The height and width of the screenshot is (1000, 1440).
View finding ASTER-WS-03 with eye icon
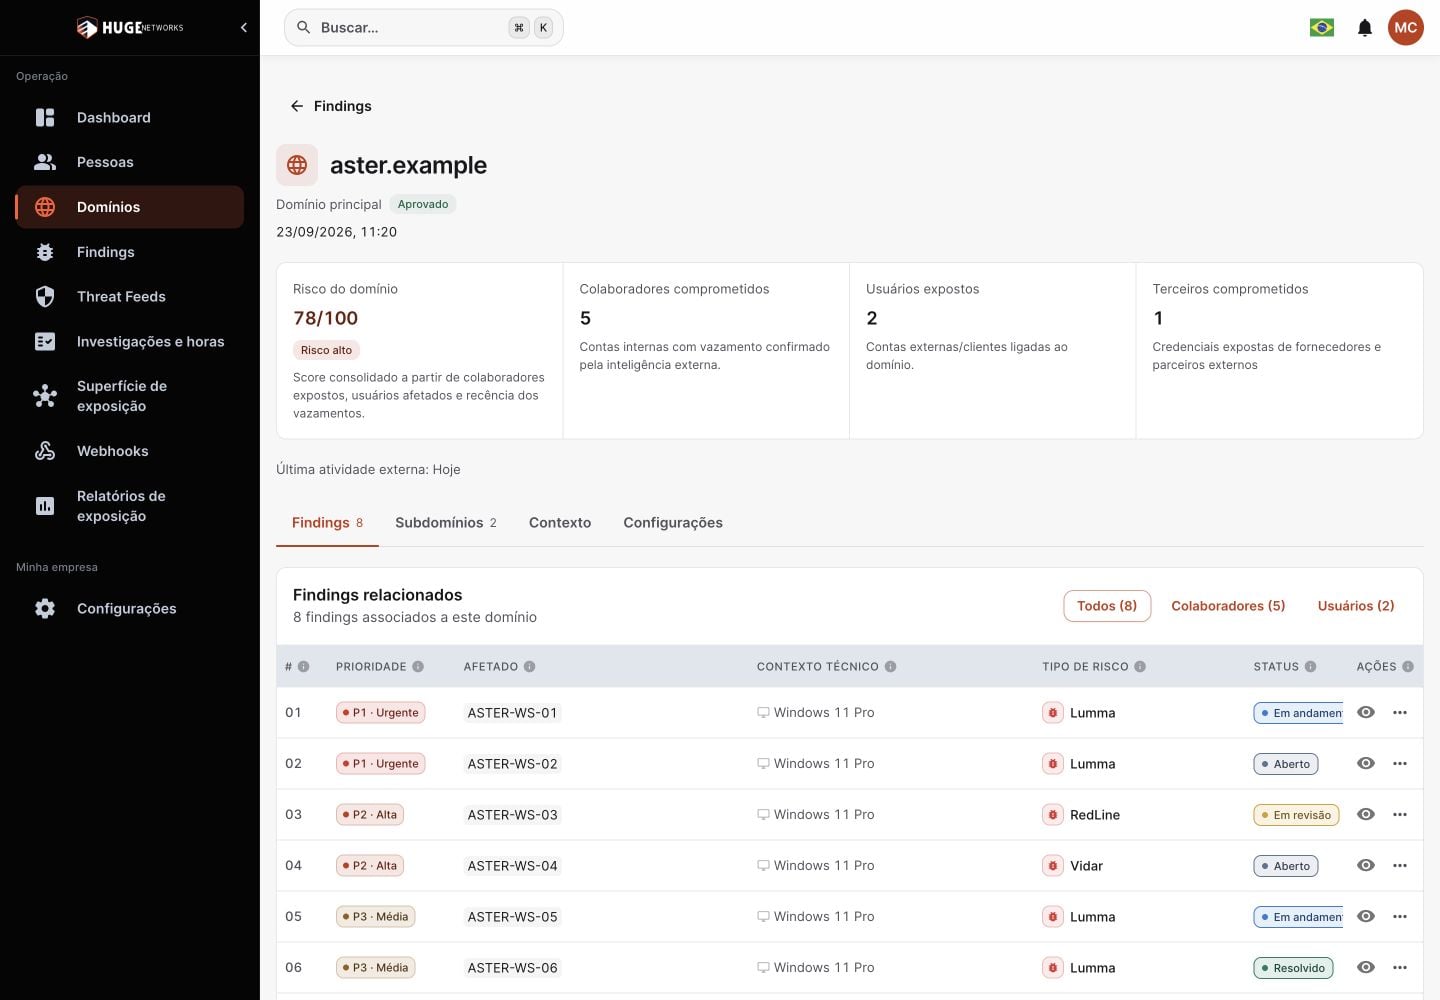(x=1366, y=815)
